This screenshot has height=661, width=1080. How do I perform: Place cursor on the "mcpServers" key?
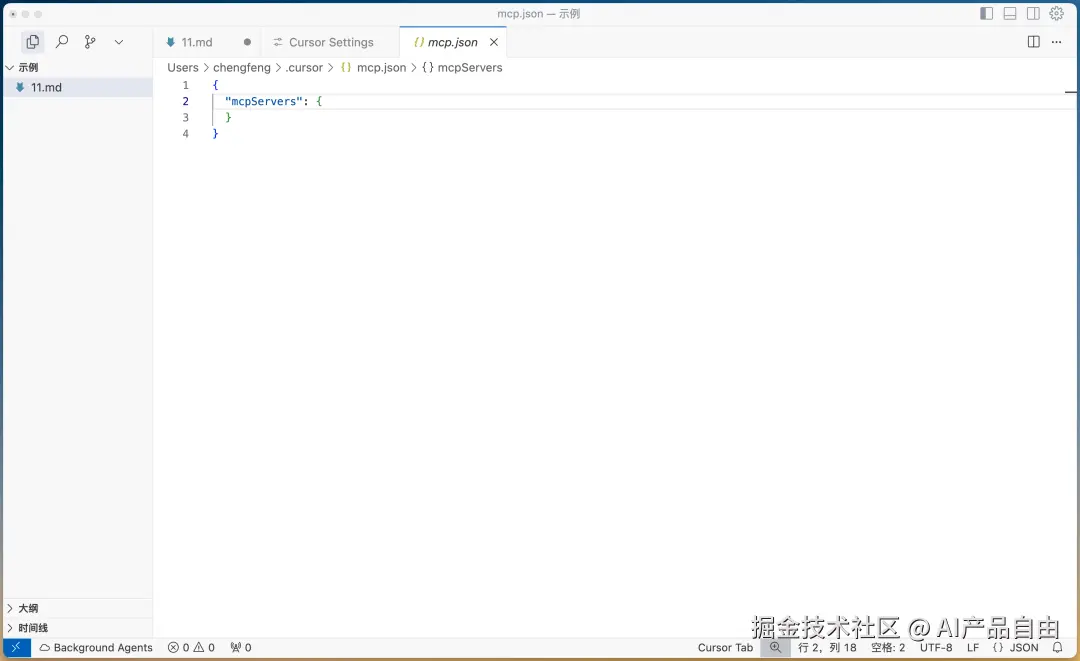tap(264, 101)
